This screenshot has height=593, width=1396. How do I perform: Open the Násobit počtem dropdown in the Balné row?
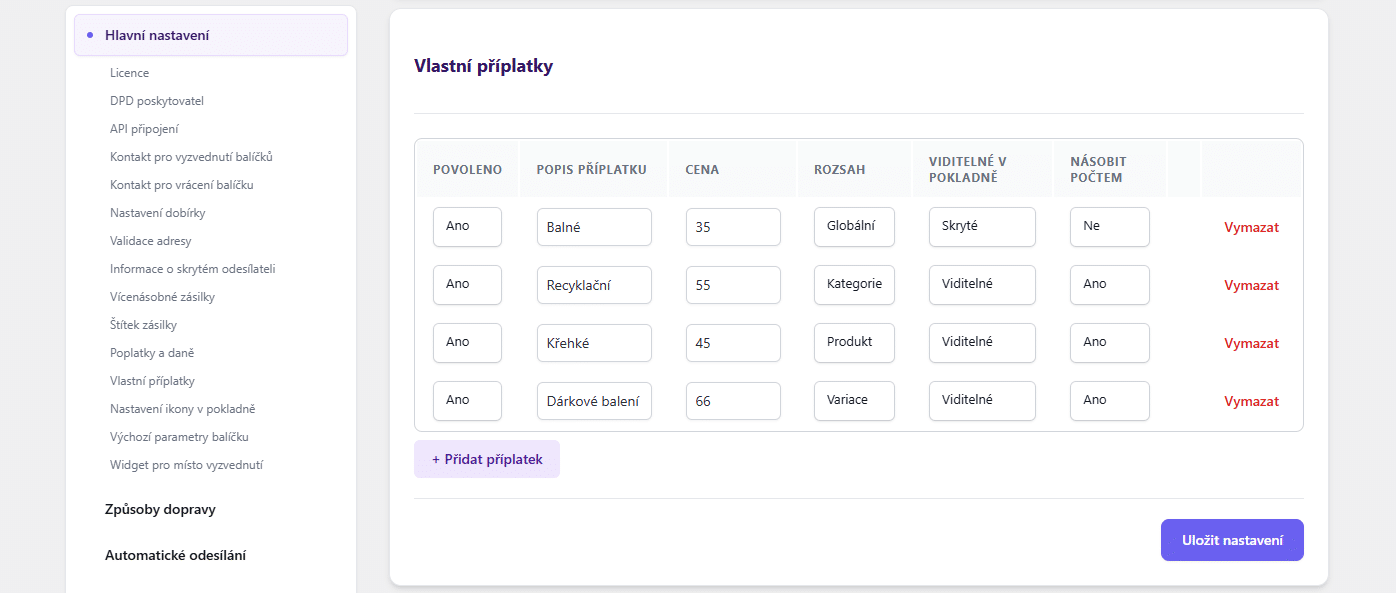(1109, 227)
